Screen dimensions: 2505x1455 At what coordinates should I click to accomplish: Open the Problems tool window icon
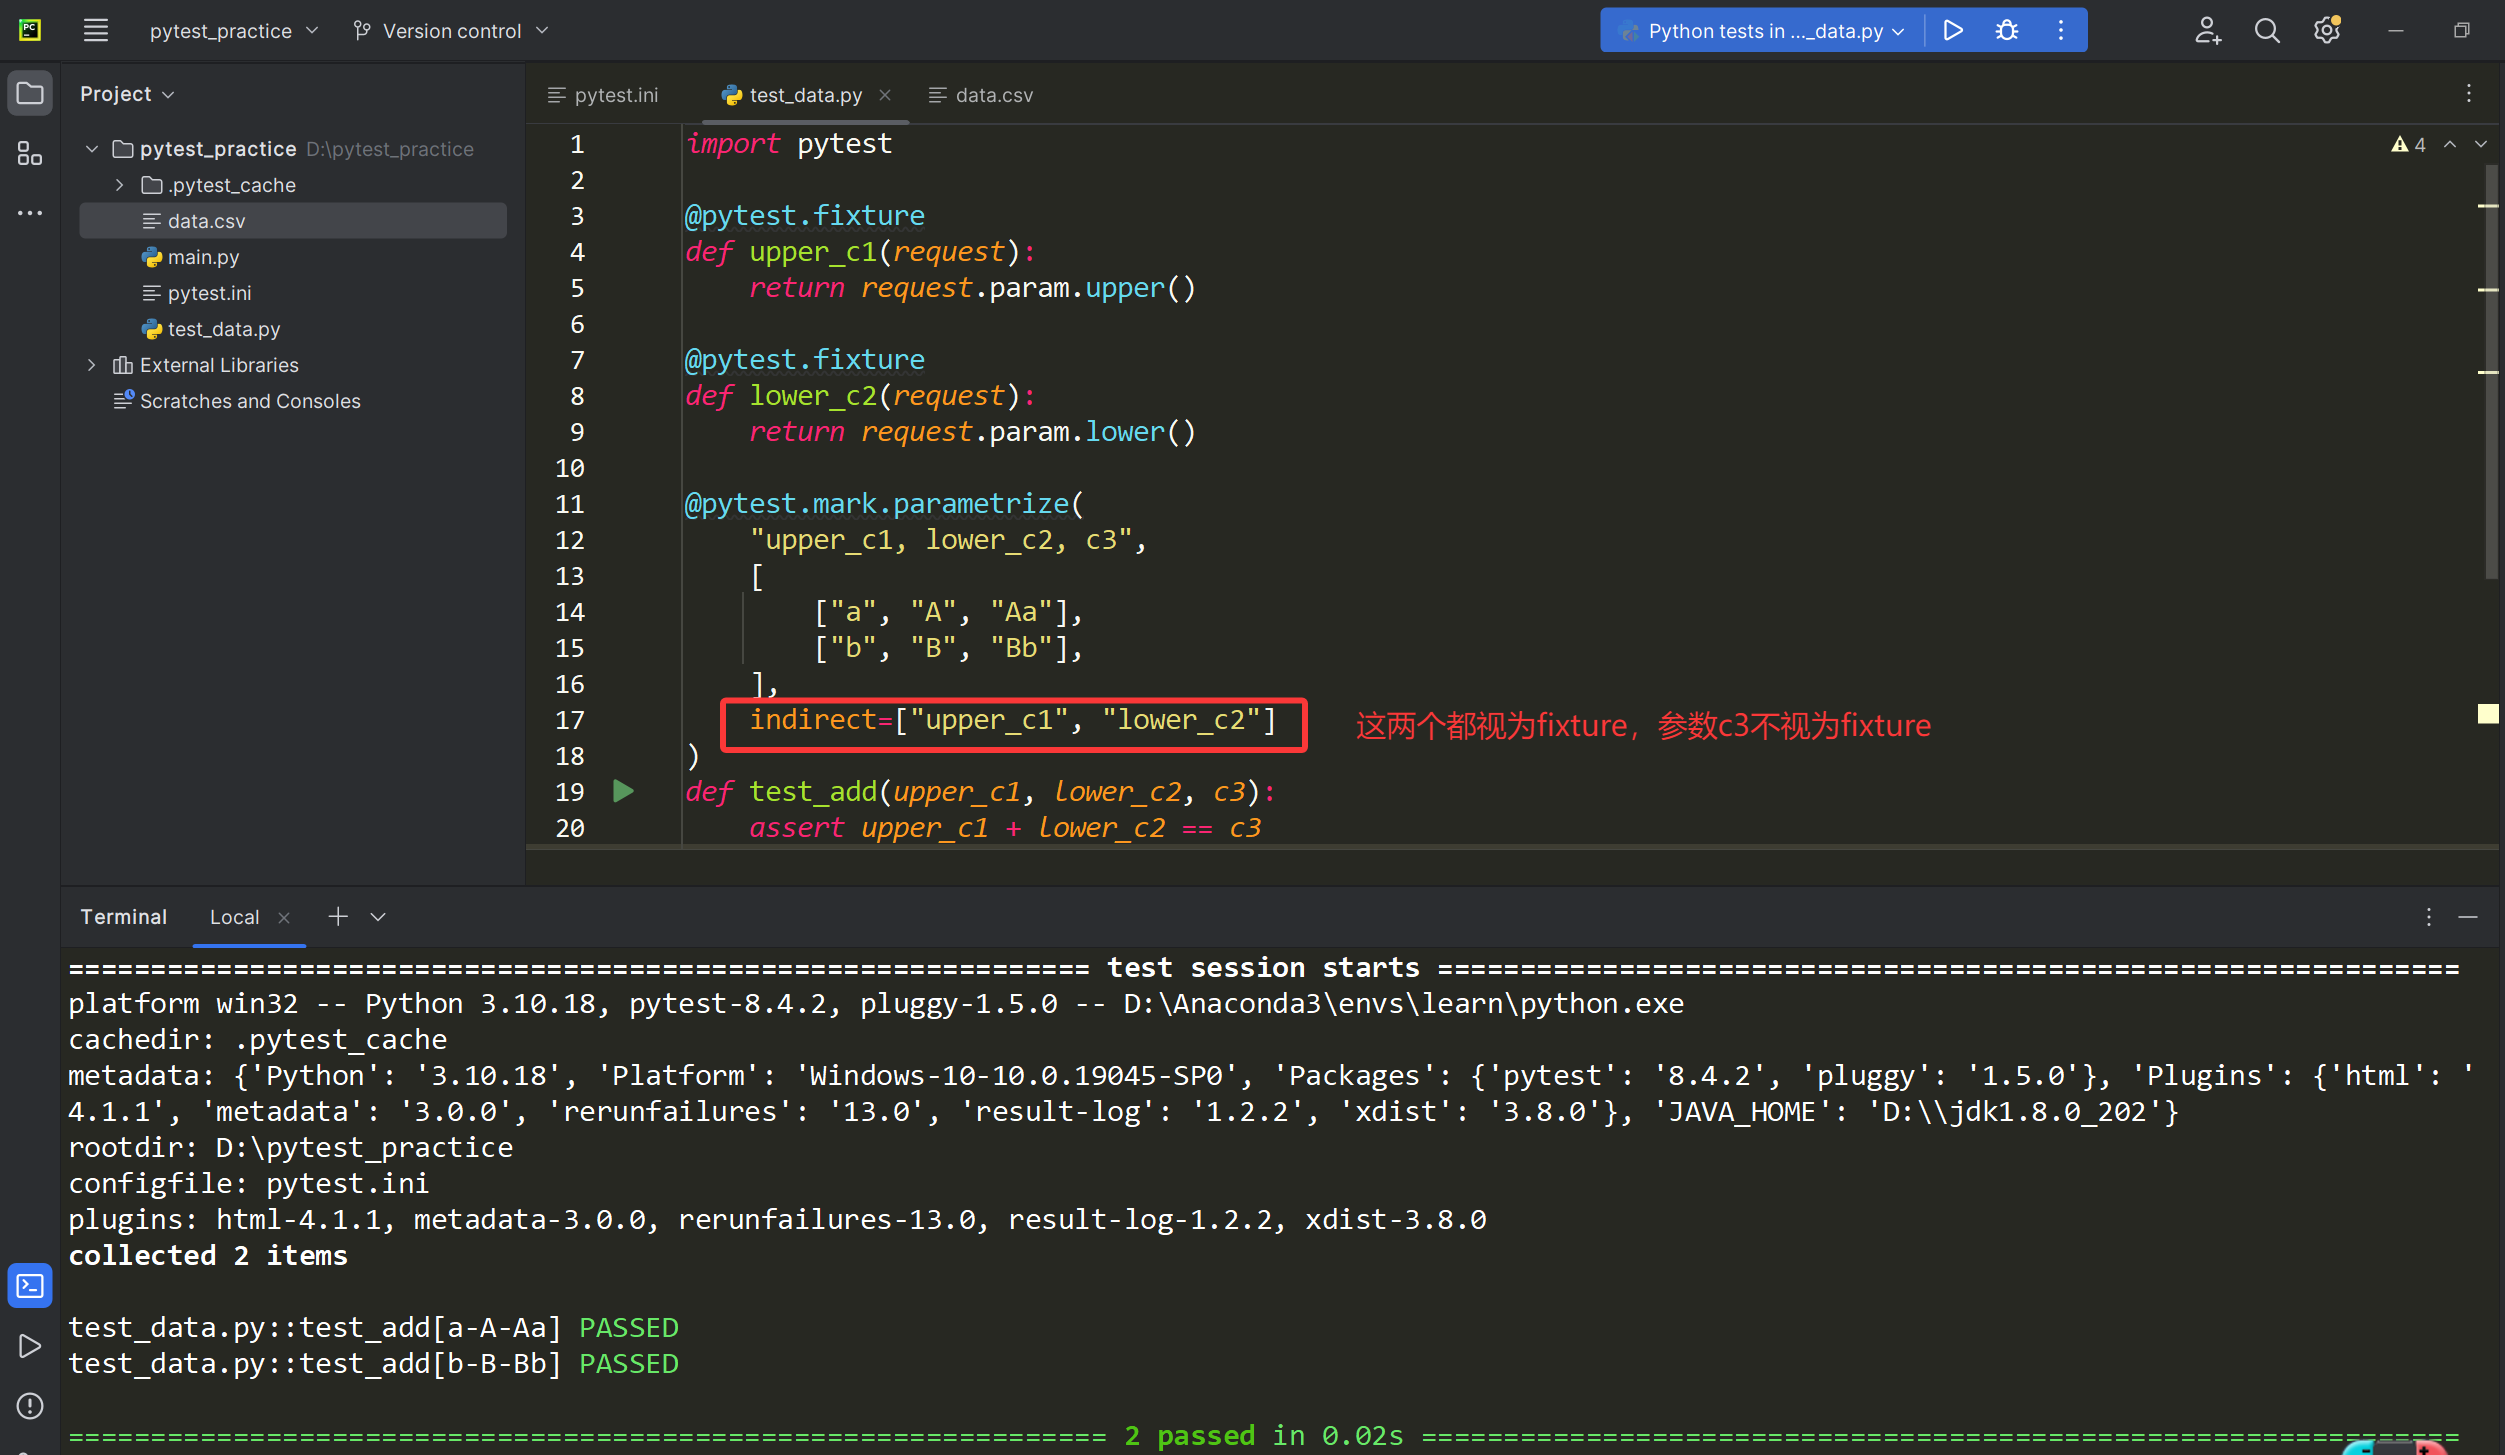point(30,1405)
